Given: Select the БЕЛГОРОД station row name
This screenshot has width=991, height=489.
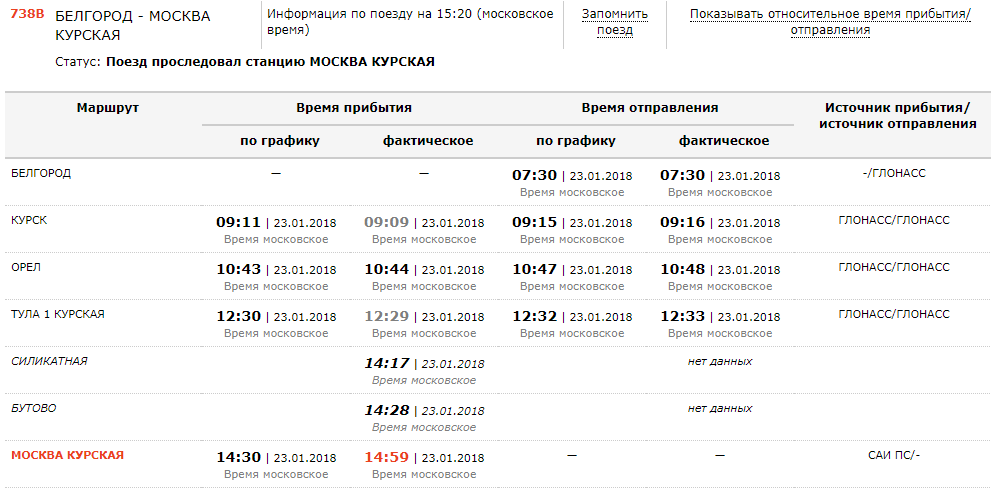Looking at the screenshot, I should pyautogui.click(x=41, y=173).
